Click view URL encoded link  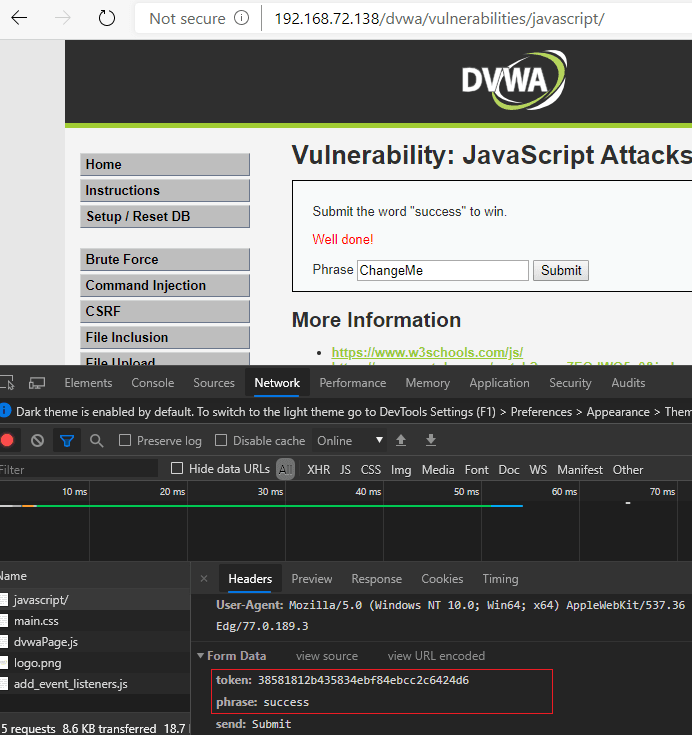436,656
